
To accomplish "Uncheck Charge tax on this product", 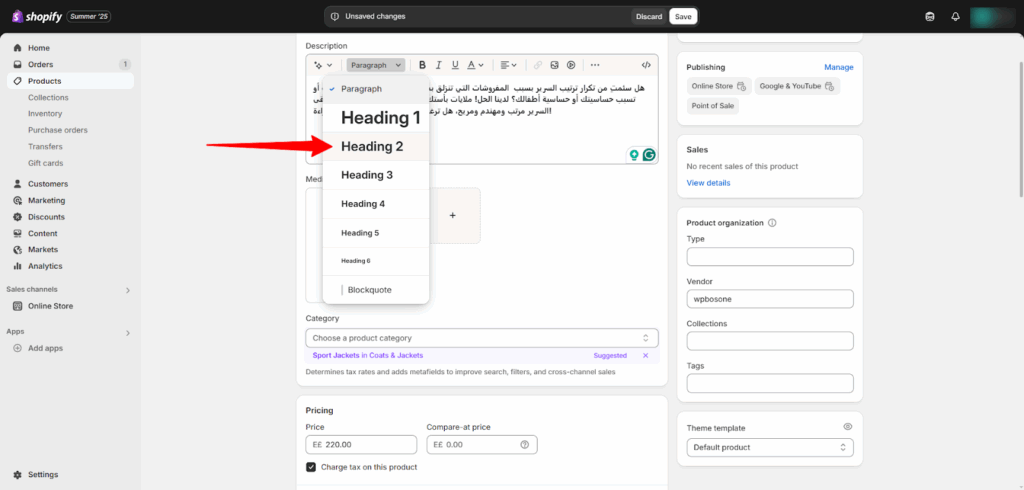I will 311,467.
